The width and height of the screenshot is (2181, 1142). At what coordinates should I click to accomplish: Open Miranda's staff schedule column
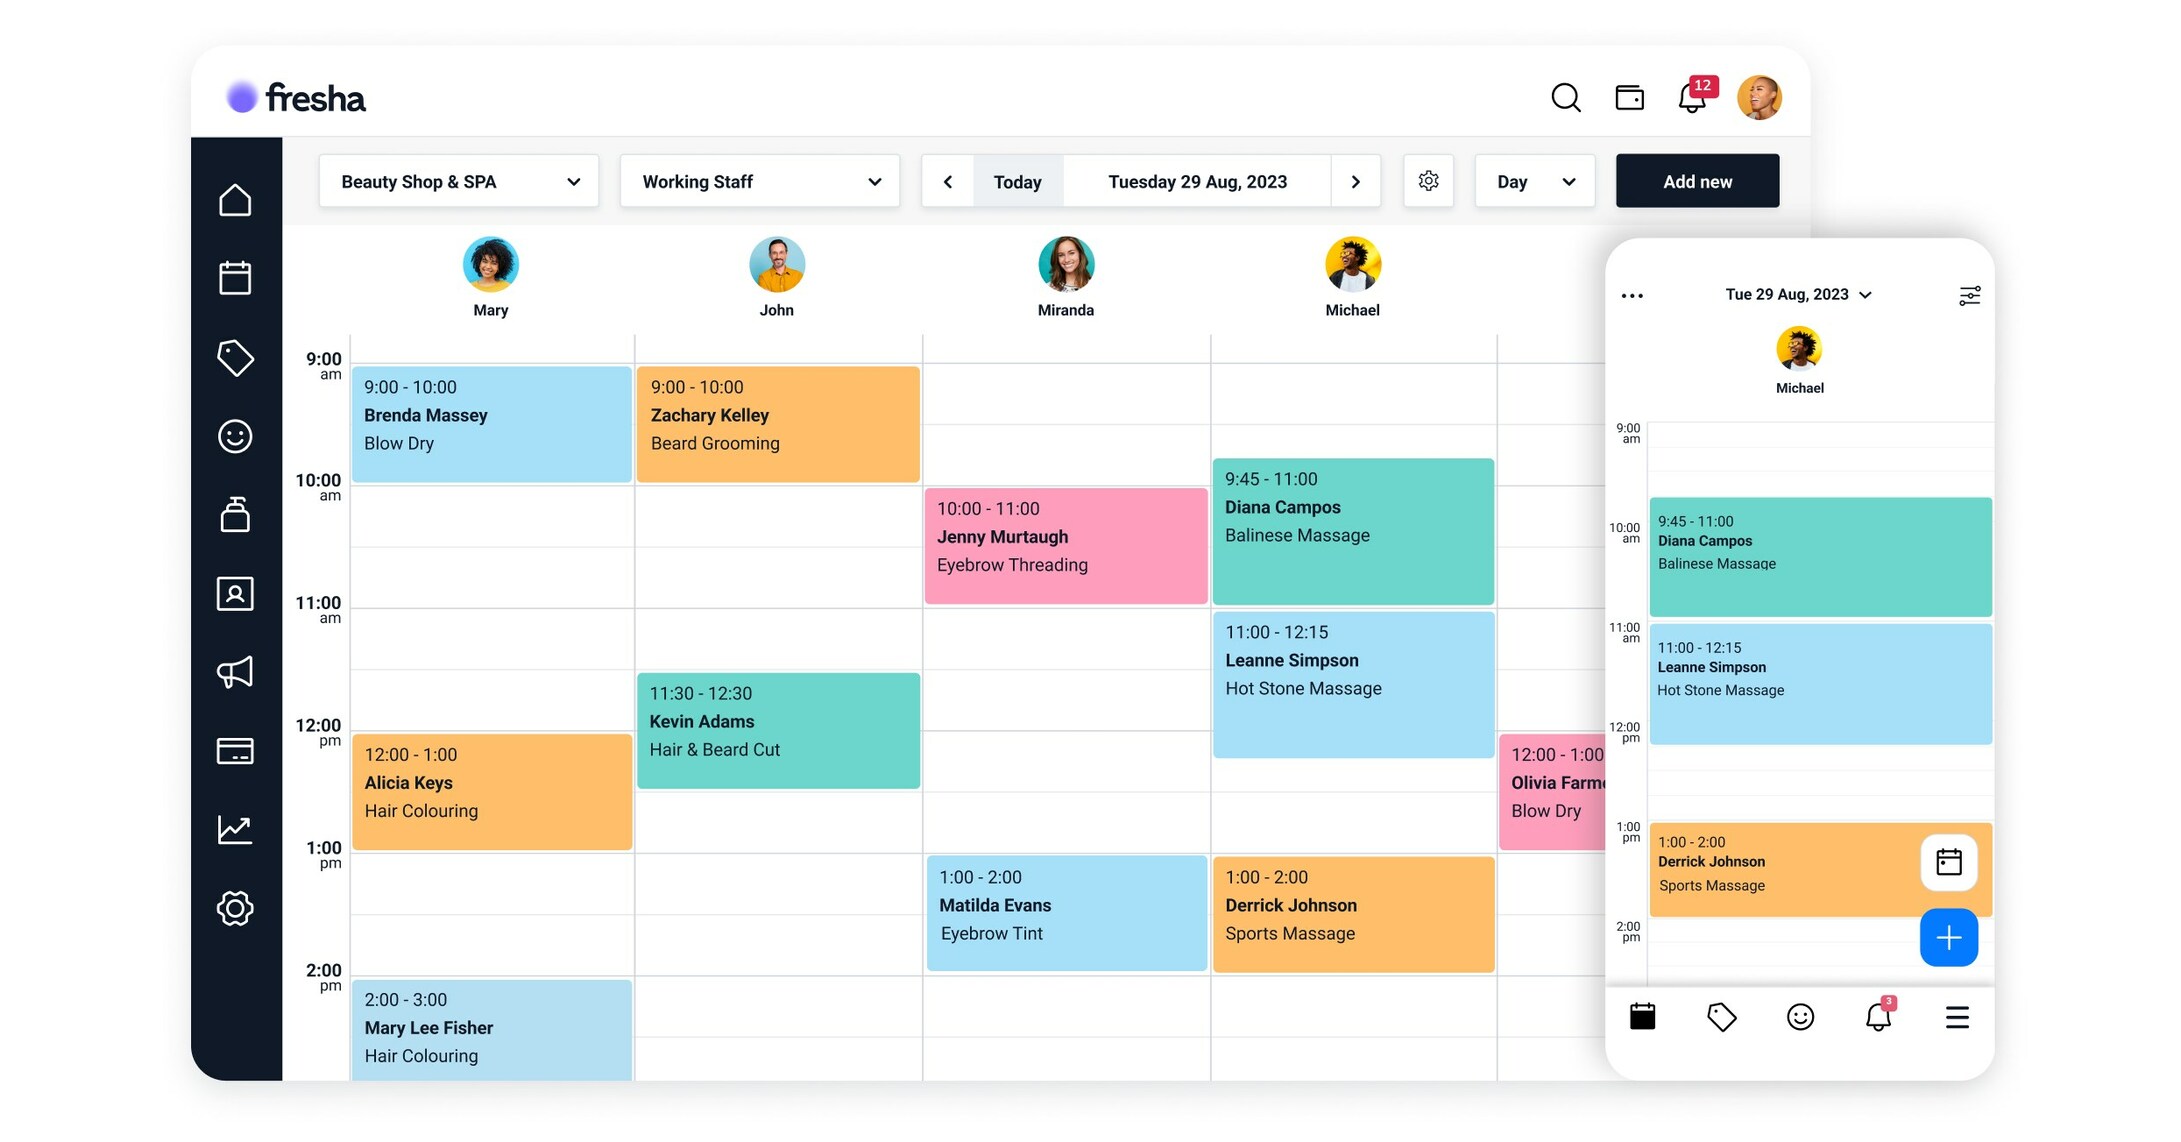1063,274
